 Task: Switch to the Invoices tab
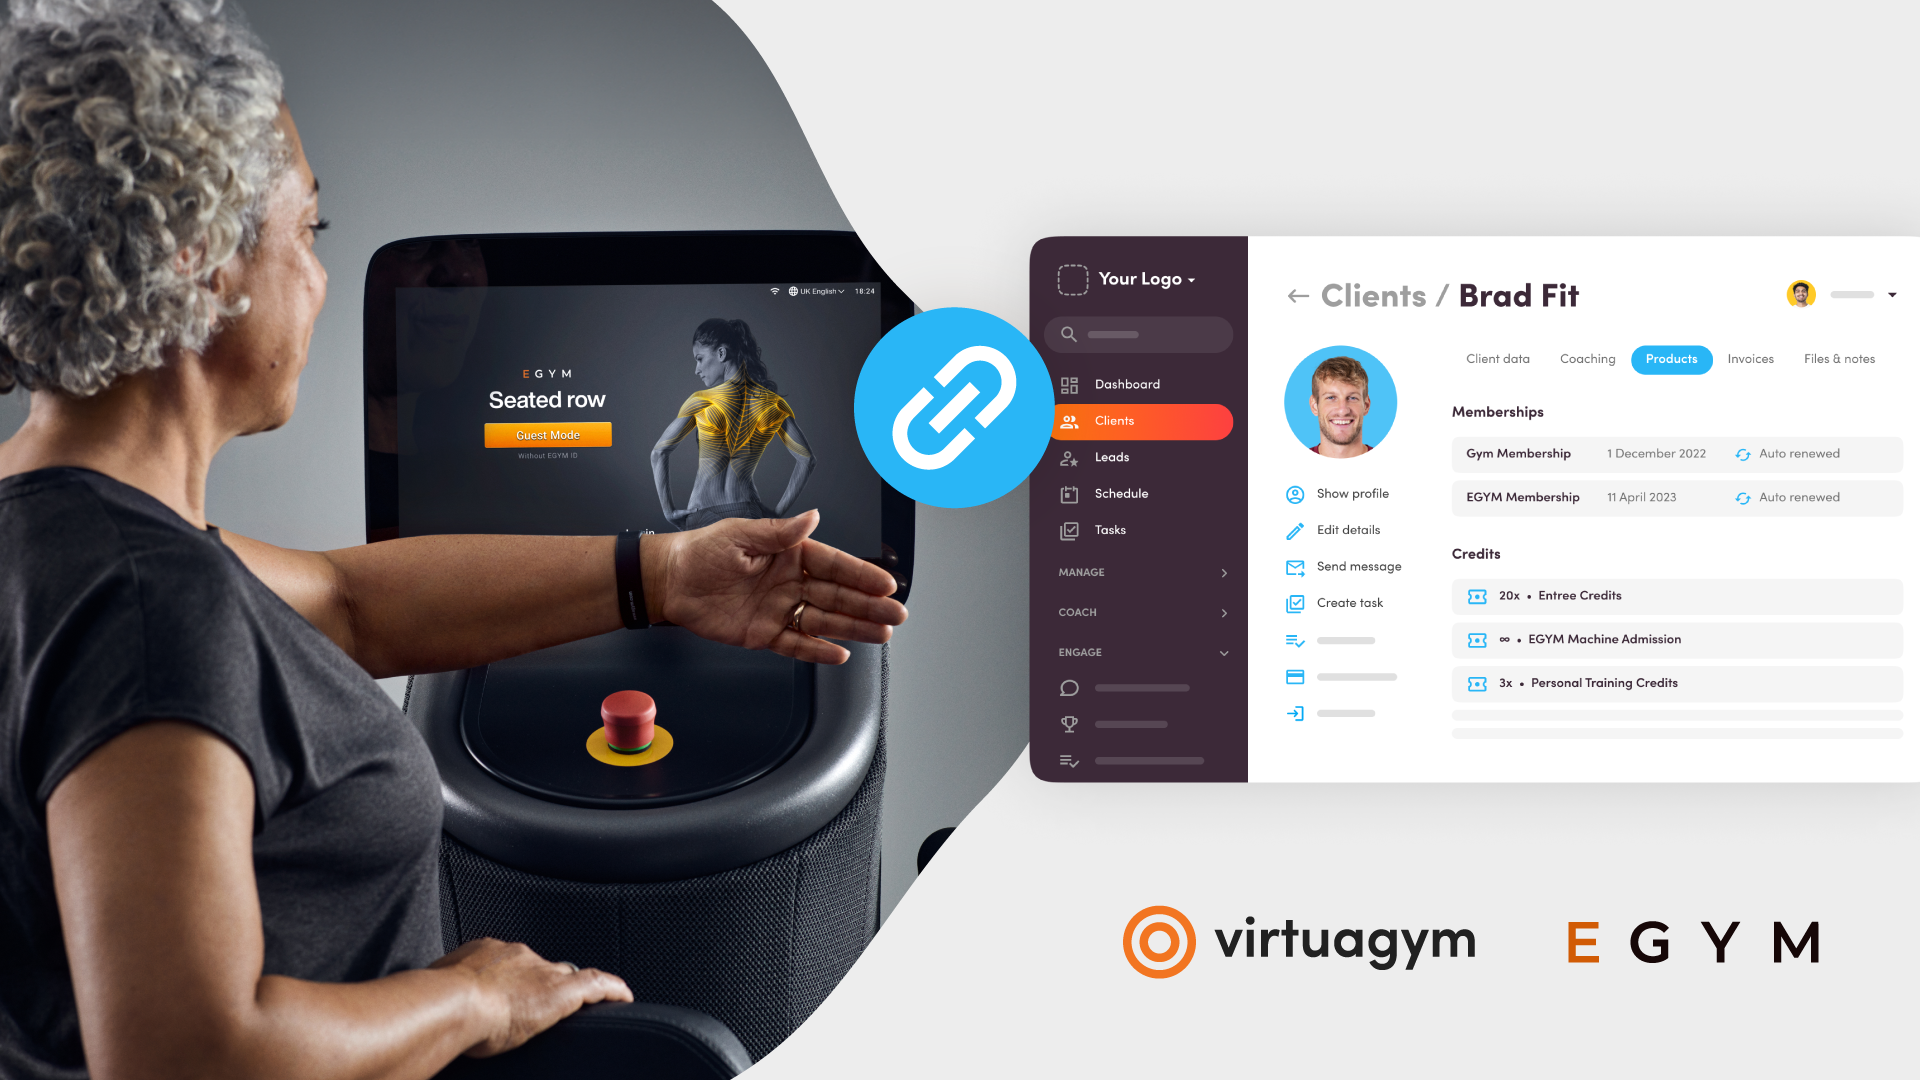pyautogui.click(x=1751, y=359)
